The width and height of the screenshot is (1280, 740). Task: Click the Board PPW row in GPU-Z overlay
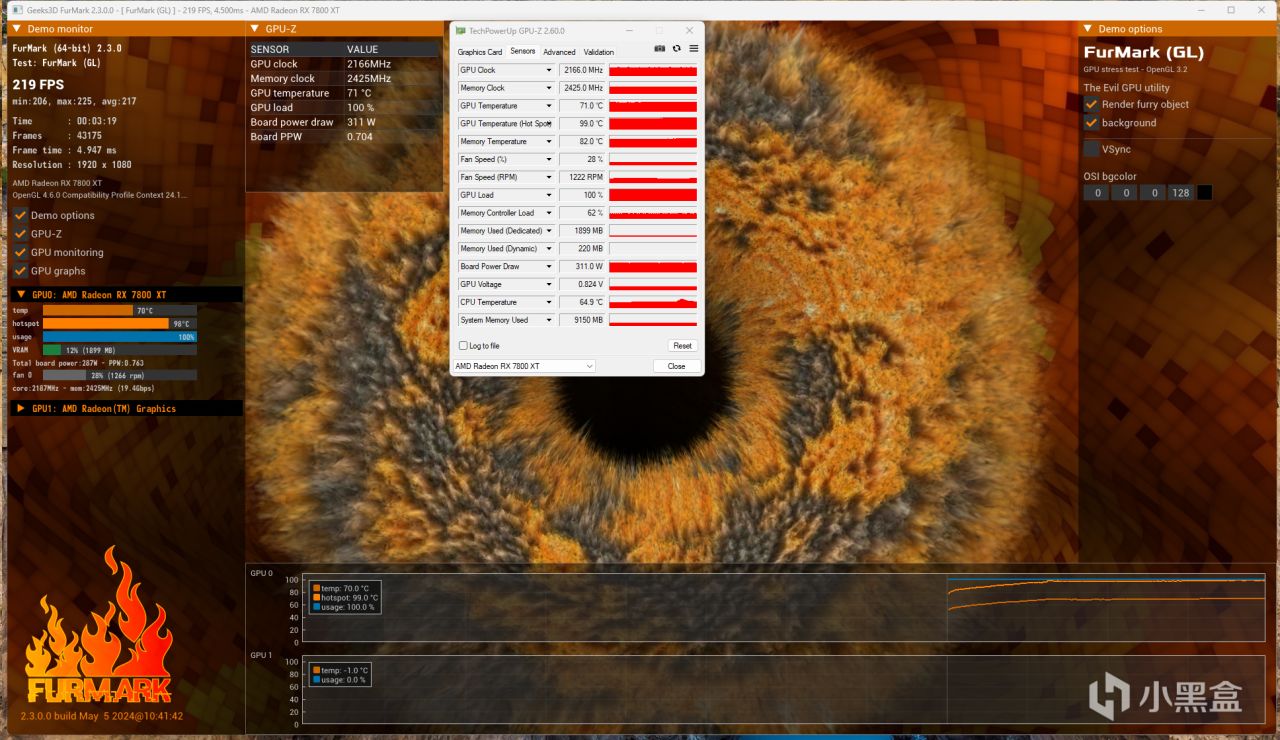[x=344, y=137]
